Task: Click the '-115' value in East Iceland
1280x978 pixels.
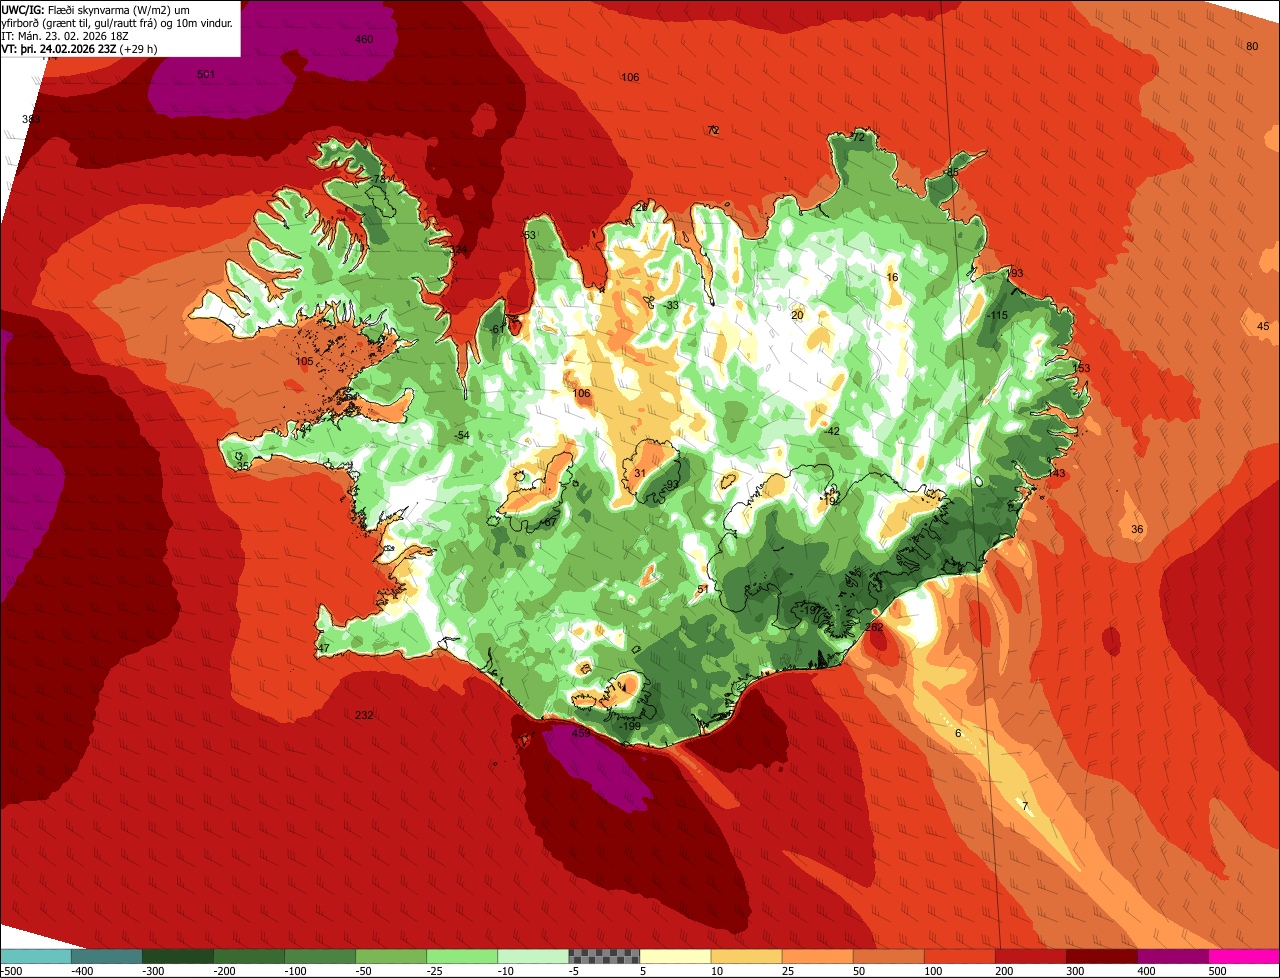Action: [997, 315]
